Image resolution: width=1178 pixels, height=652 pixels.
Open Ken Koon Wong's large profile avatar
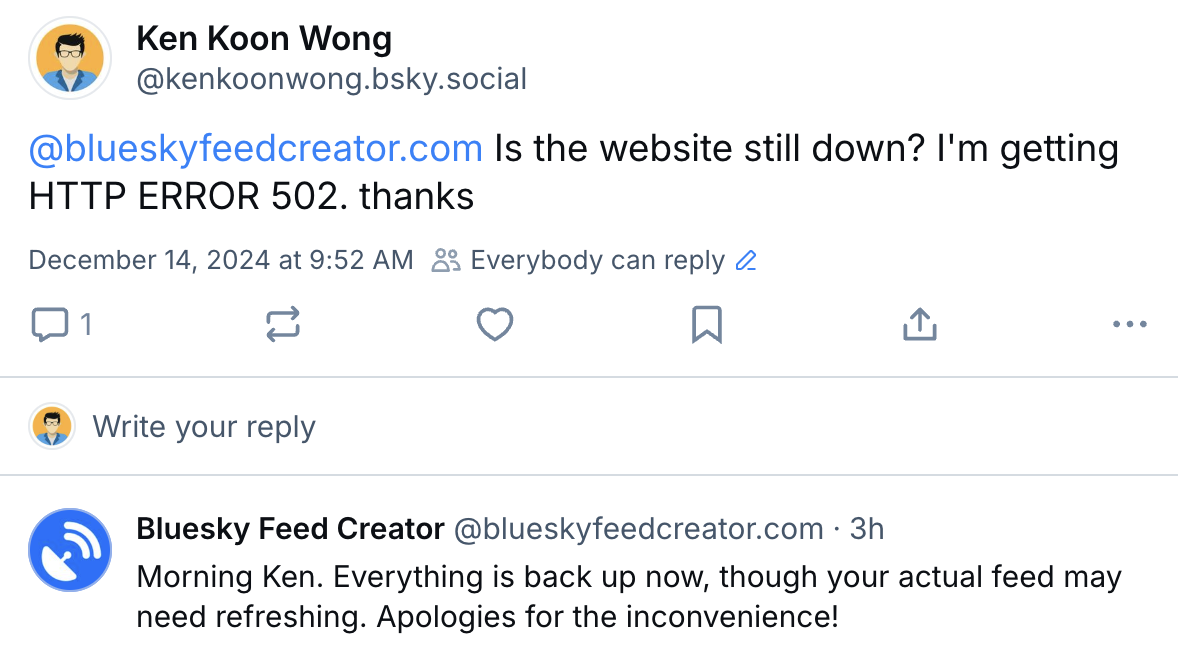click(x=70, y=58)
